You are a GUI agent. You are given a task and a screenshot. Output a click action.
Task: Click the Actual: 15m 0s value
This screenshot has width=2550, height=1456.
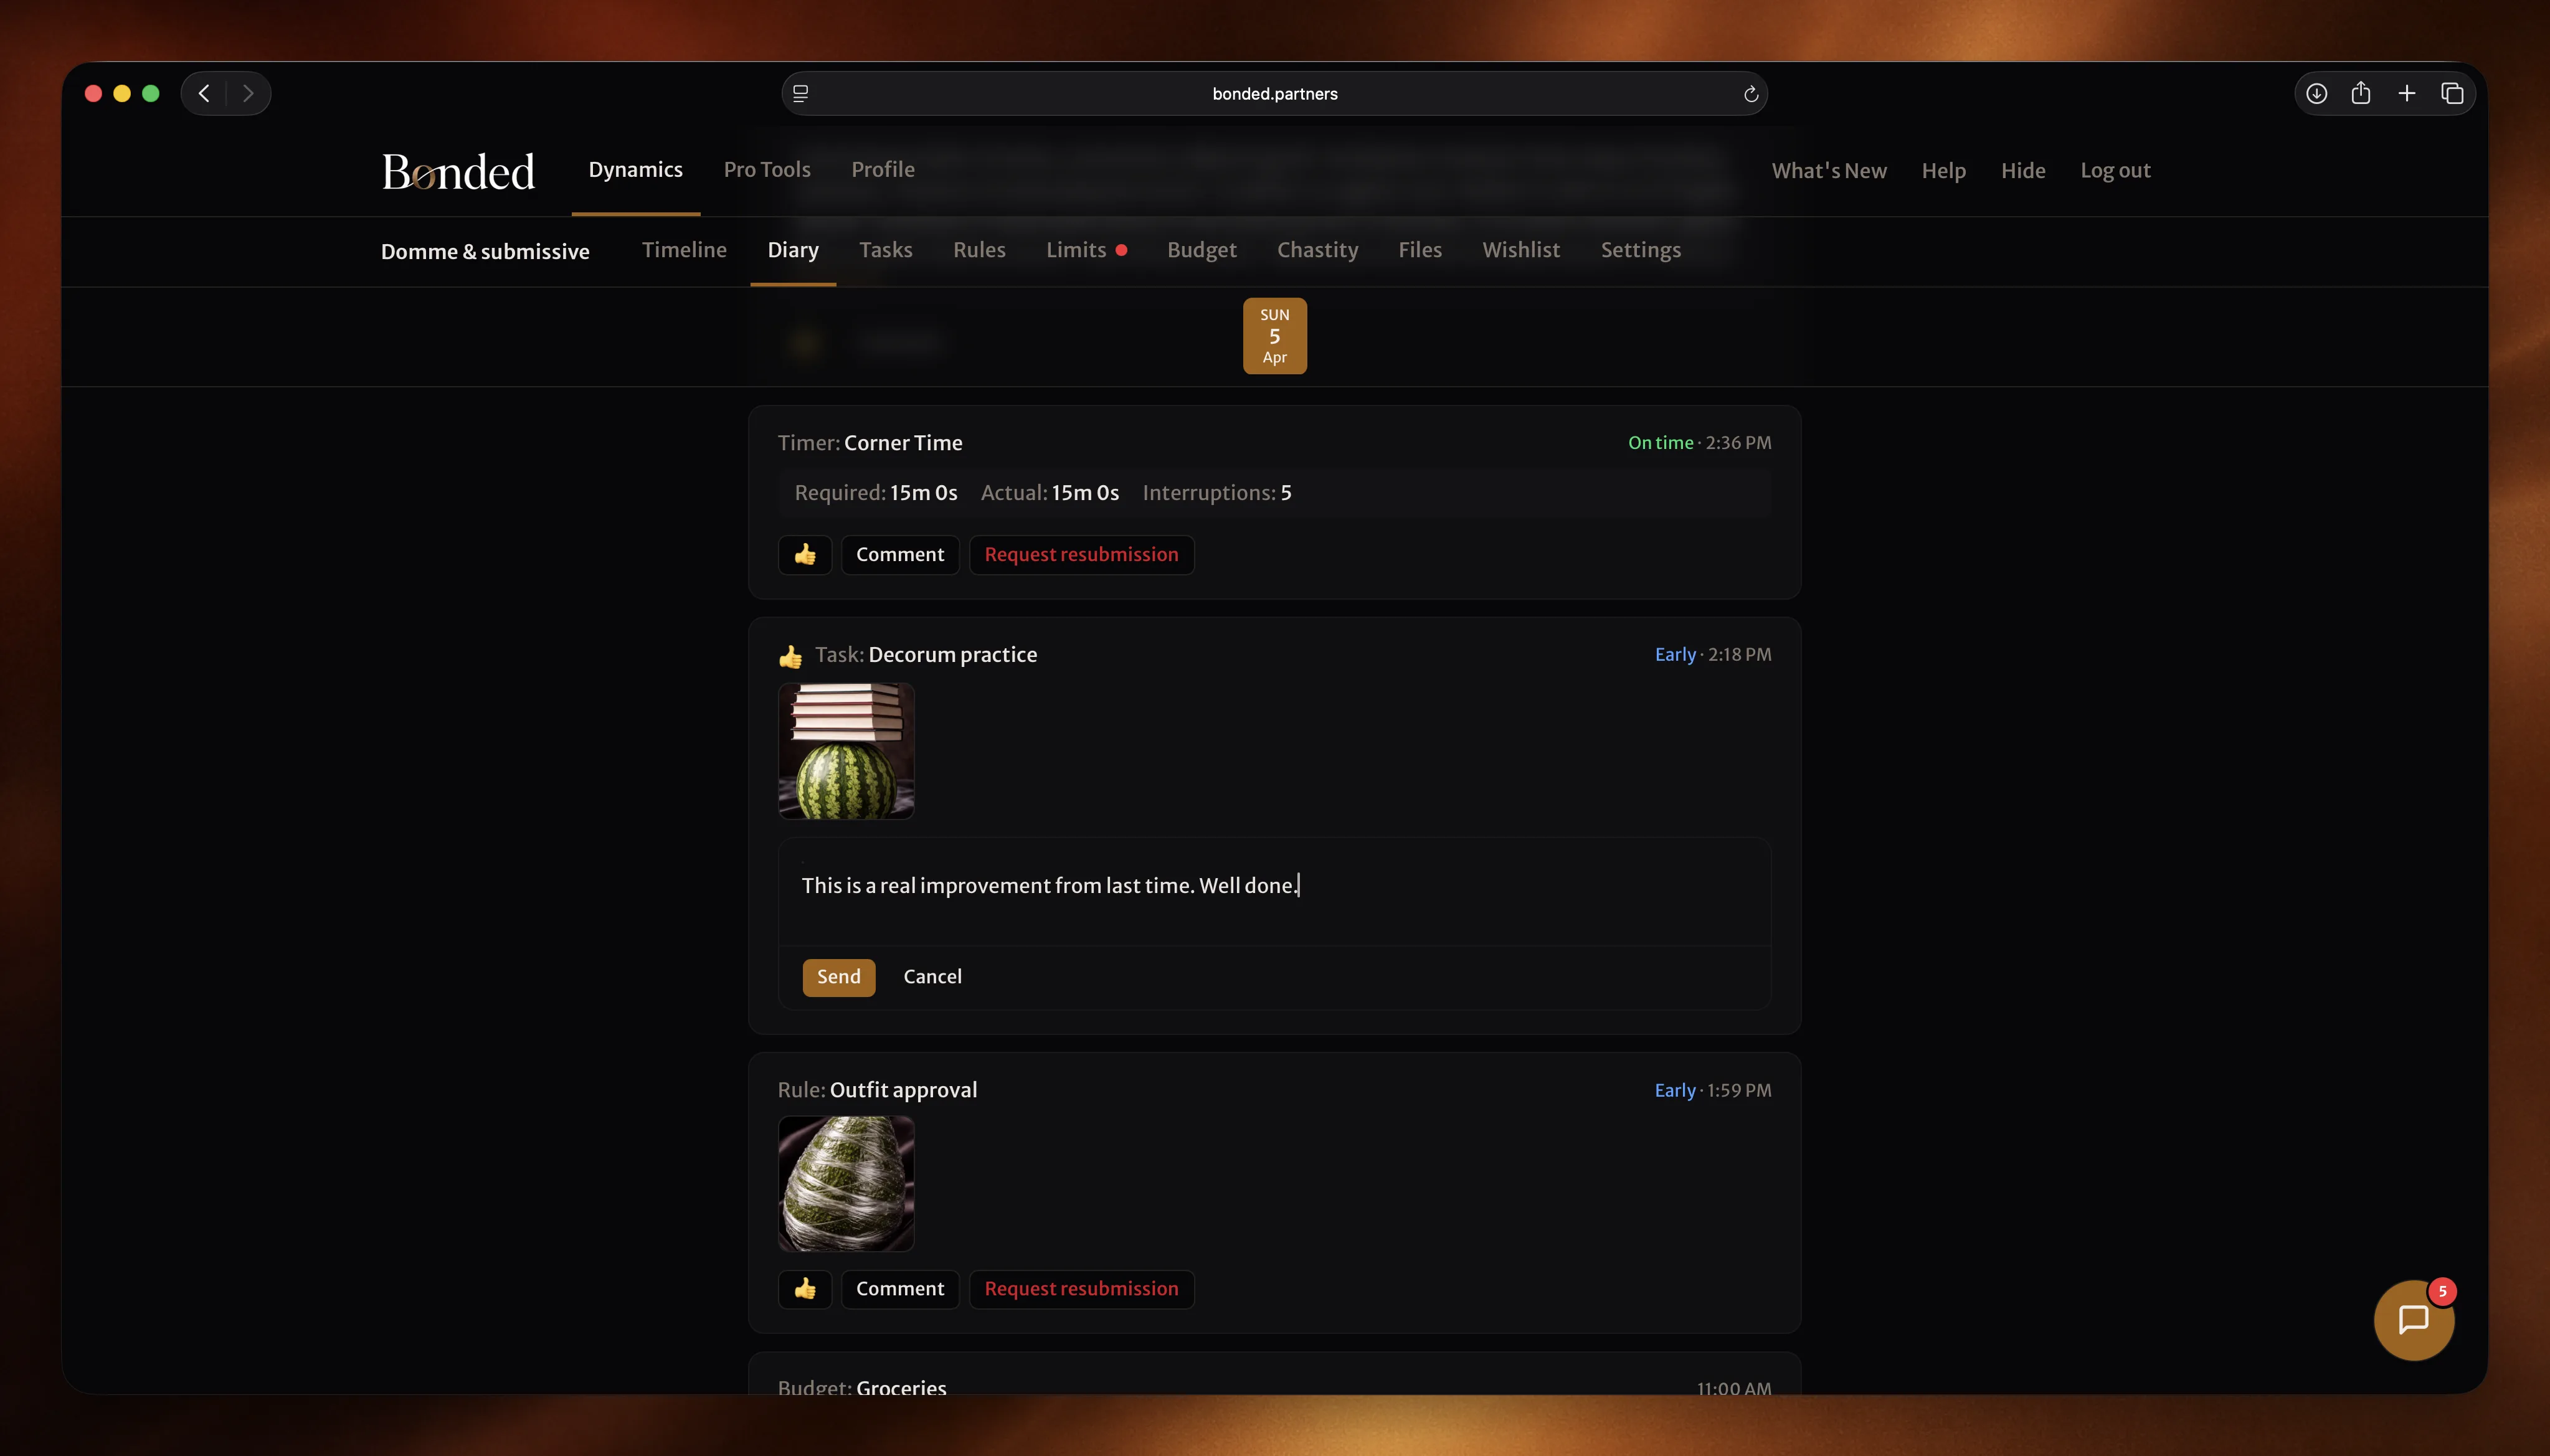pyautogui.click(x=1050, y=493)
